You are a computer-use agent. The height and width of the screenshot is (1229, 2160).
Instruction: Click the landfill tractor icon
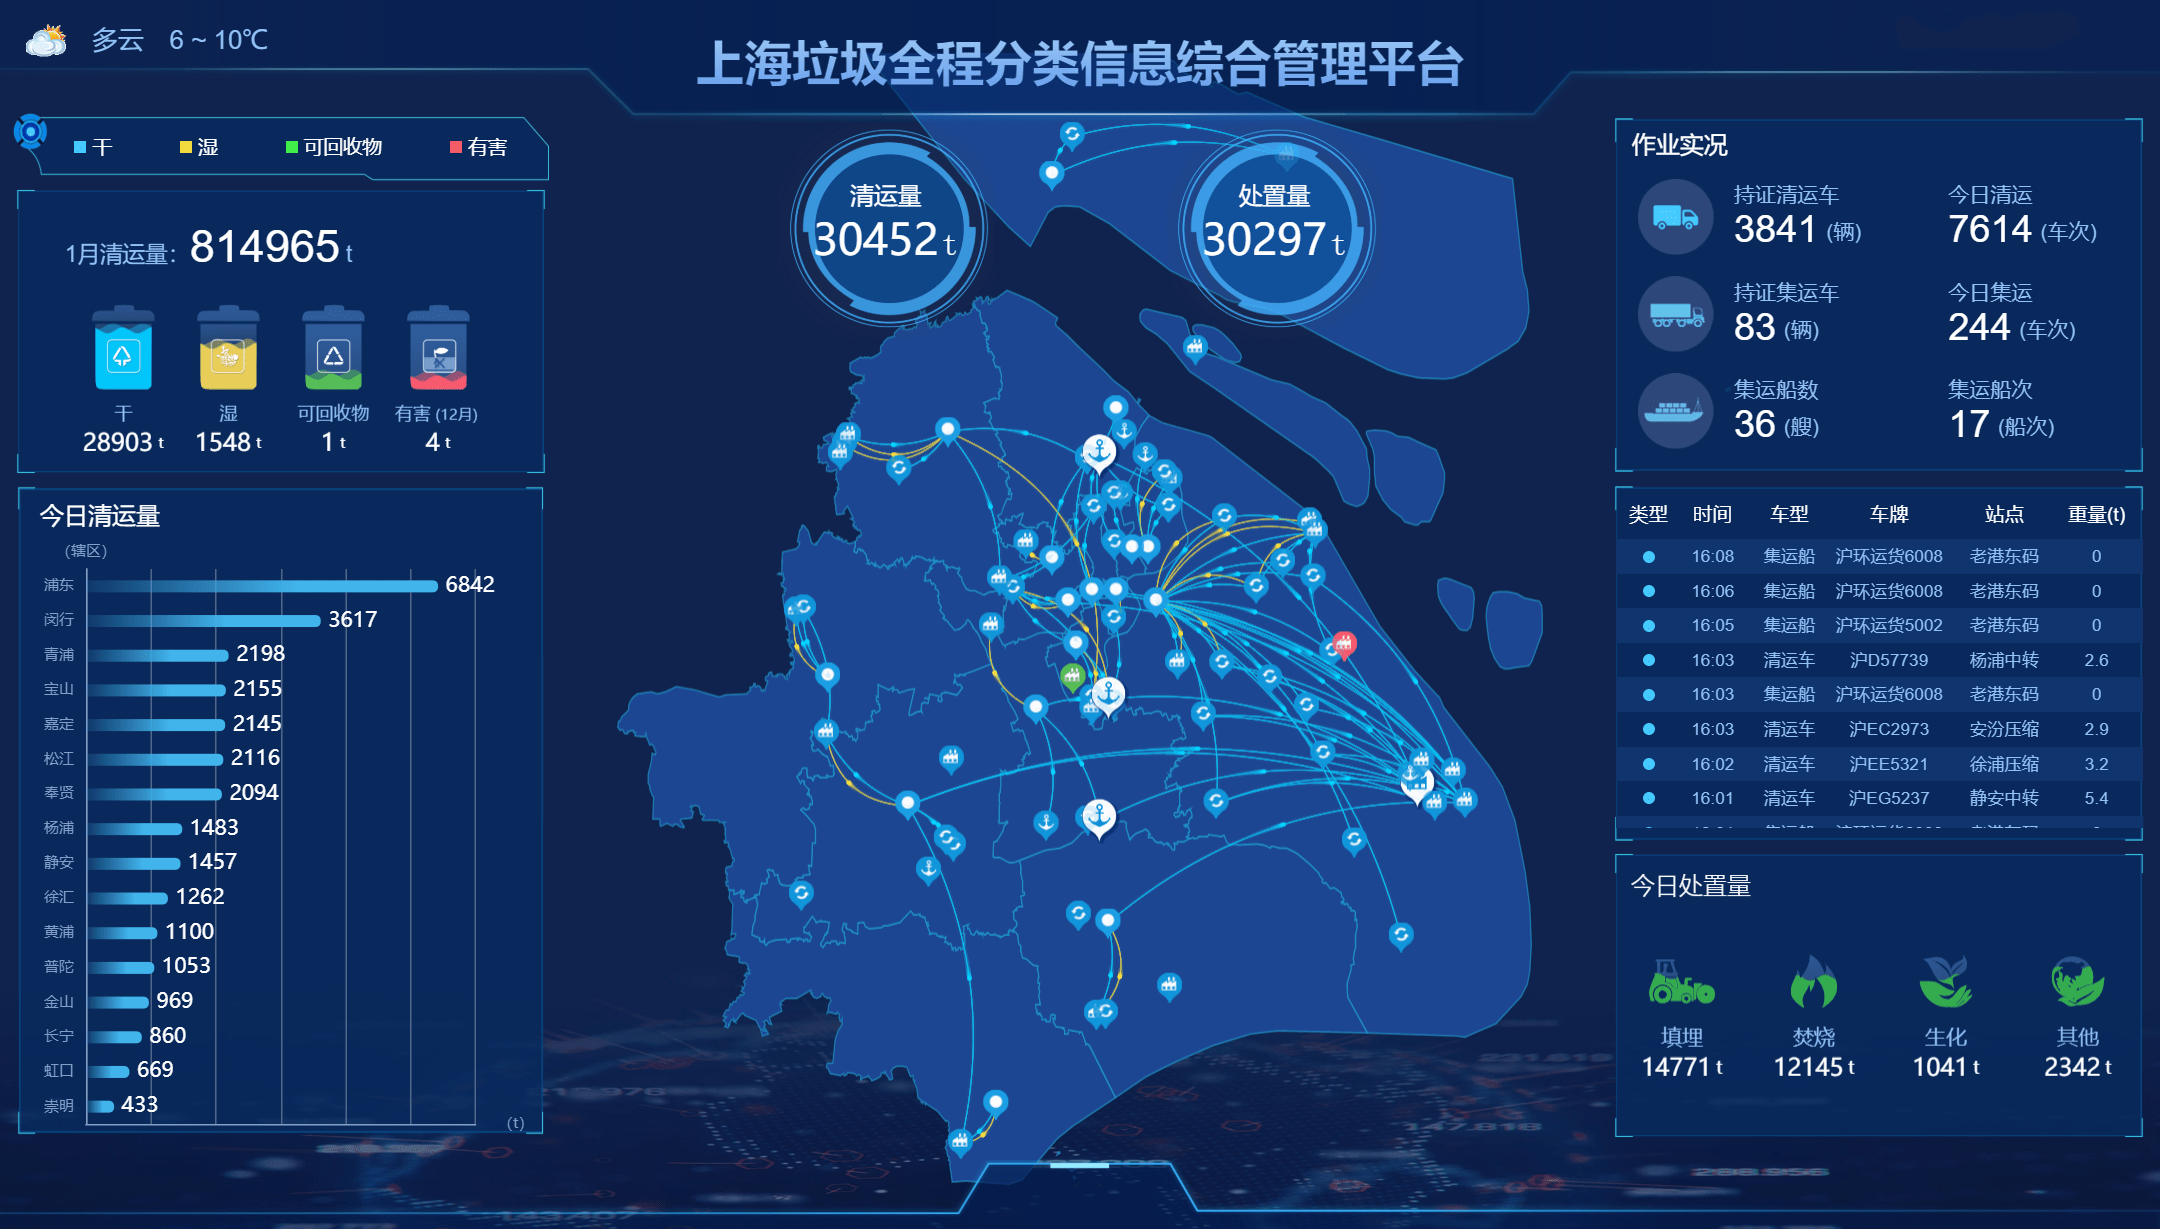(x=1681, y=982)
